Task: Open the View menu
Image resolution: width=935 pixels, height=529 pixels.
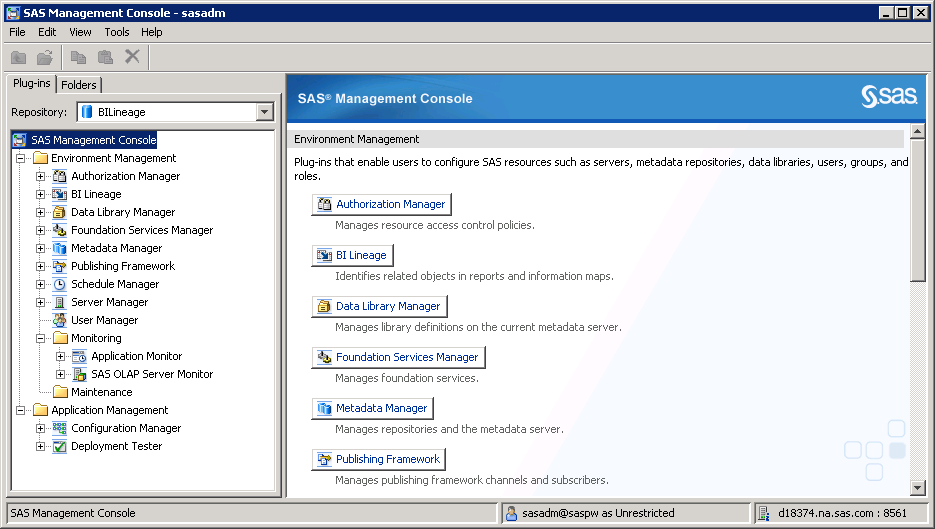Action: point(80,32)
